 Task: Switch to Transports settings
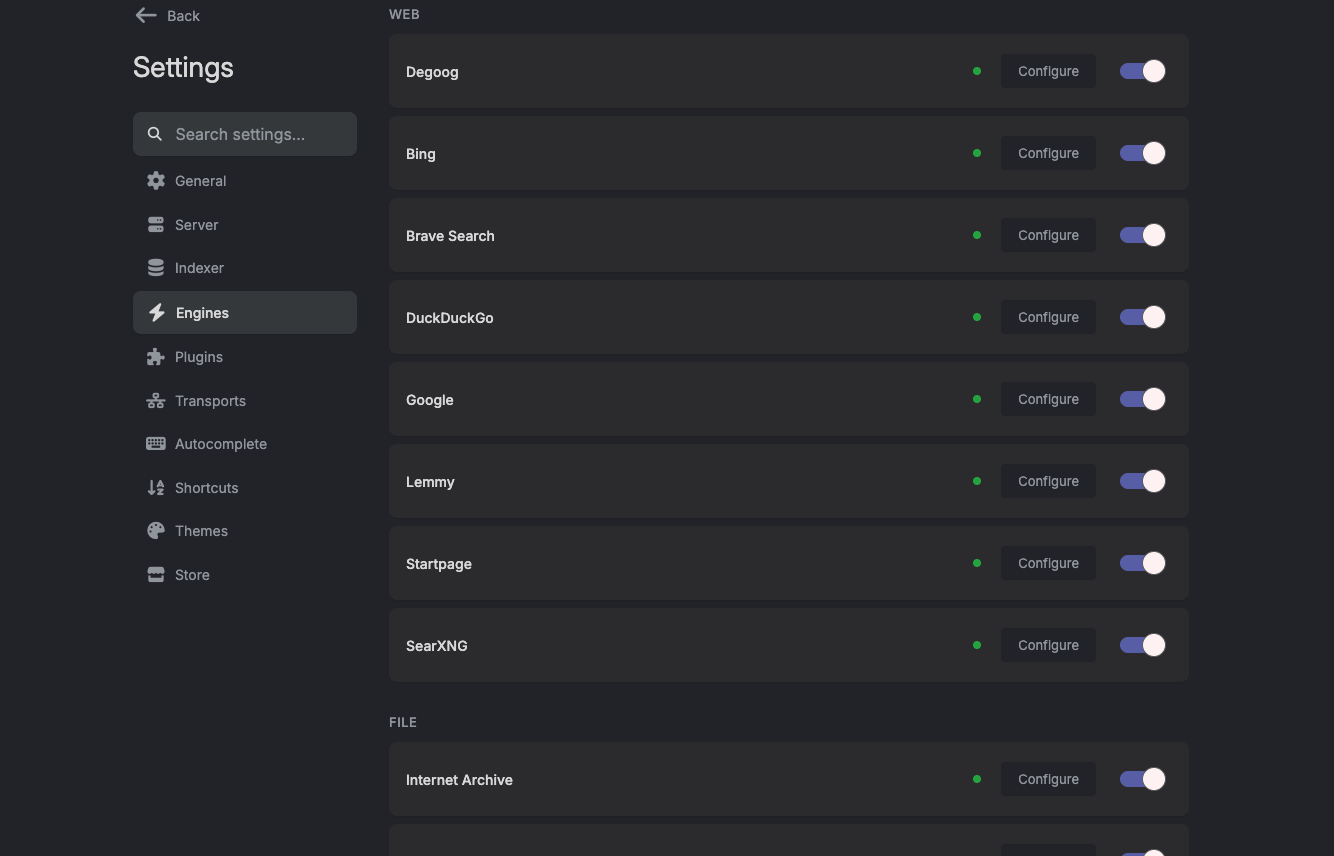245,401
